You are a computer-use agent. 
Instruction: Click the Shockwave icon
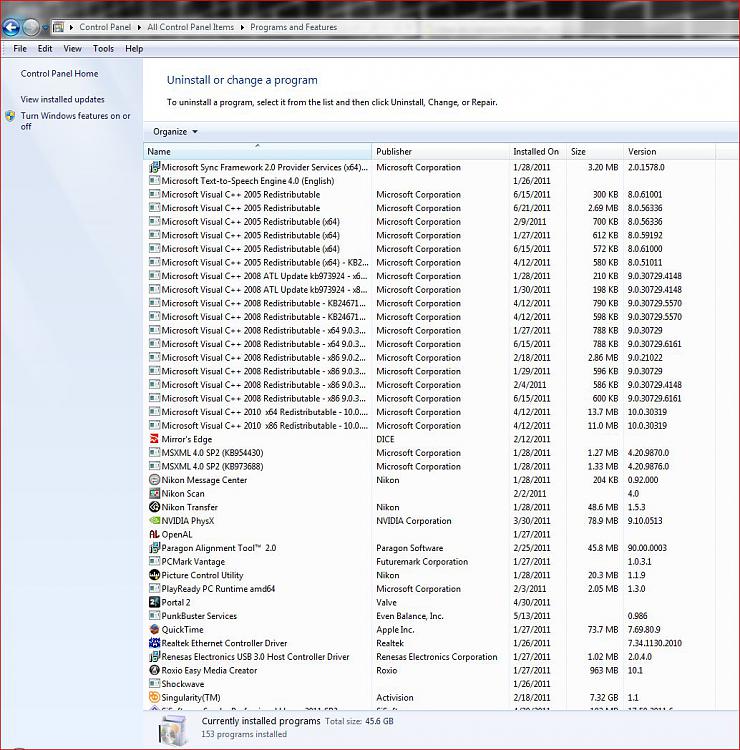tap(154, 684)
